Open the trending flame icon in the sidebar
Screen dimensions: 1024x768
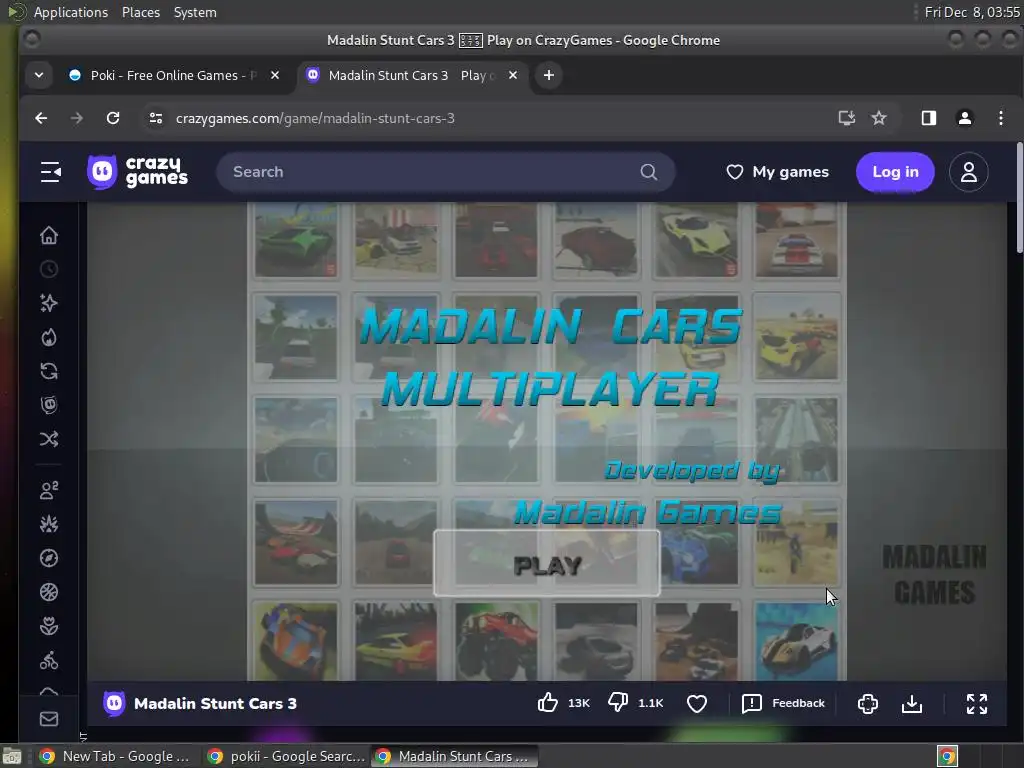pyautogui.click(x=49, y=337)
